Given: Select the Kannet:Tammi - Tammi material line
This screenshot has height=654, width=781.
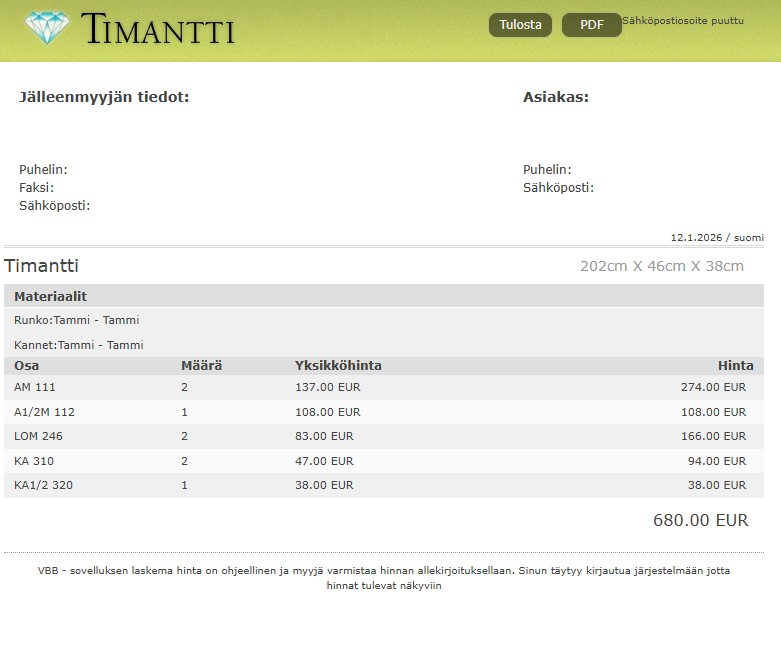Looking at the screenshot, I should pyautogui.click(x=79, y=345).
